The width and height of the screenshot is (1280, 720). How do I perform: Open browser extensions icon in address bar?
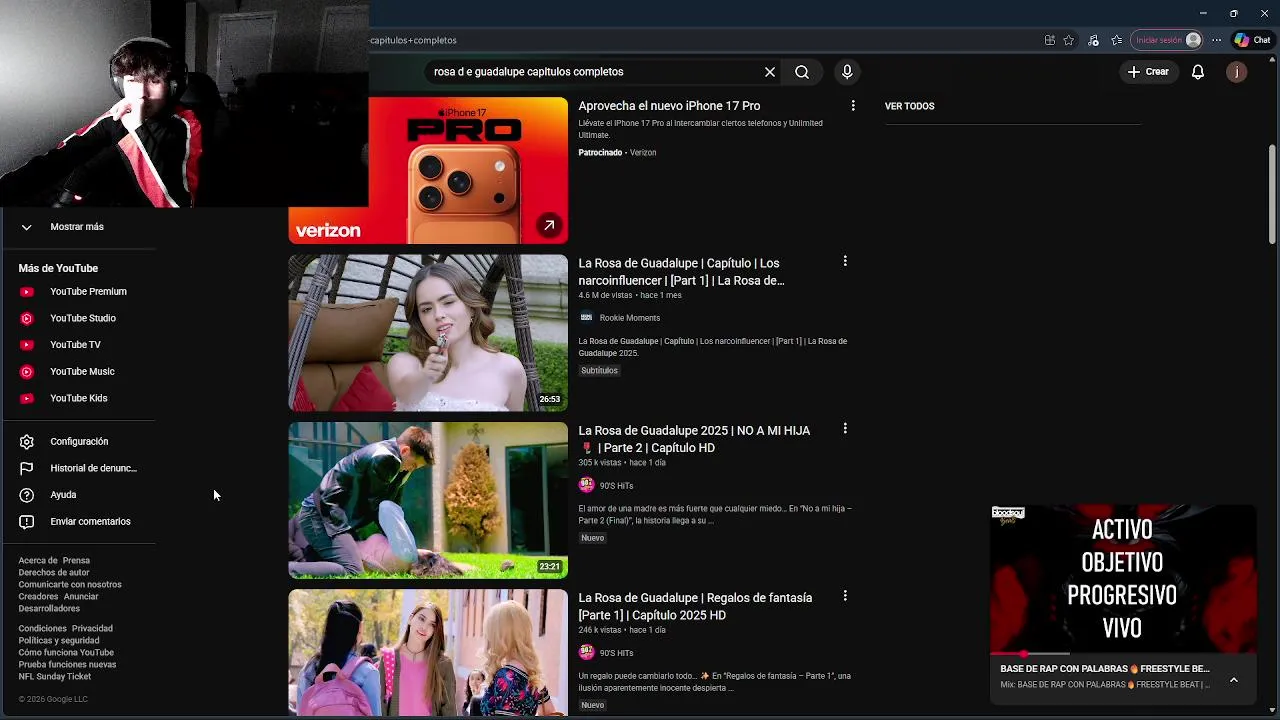point(1050,40)
